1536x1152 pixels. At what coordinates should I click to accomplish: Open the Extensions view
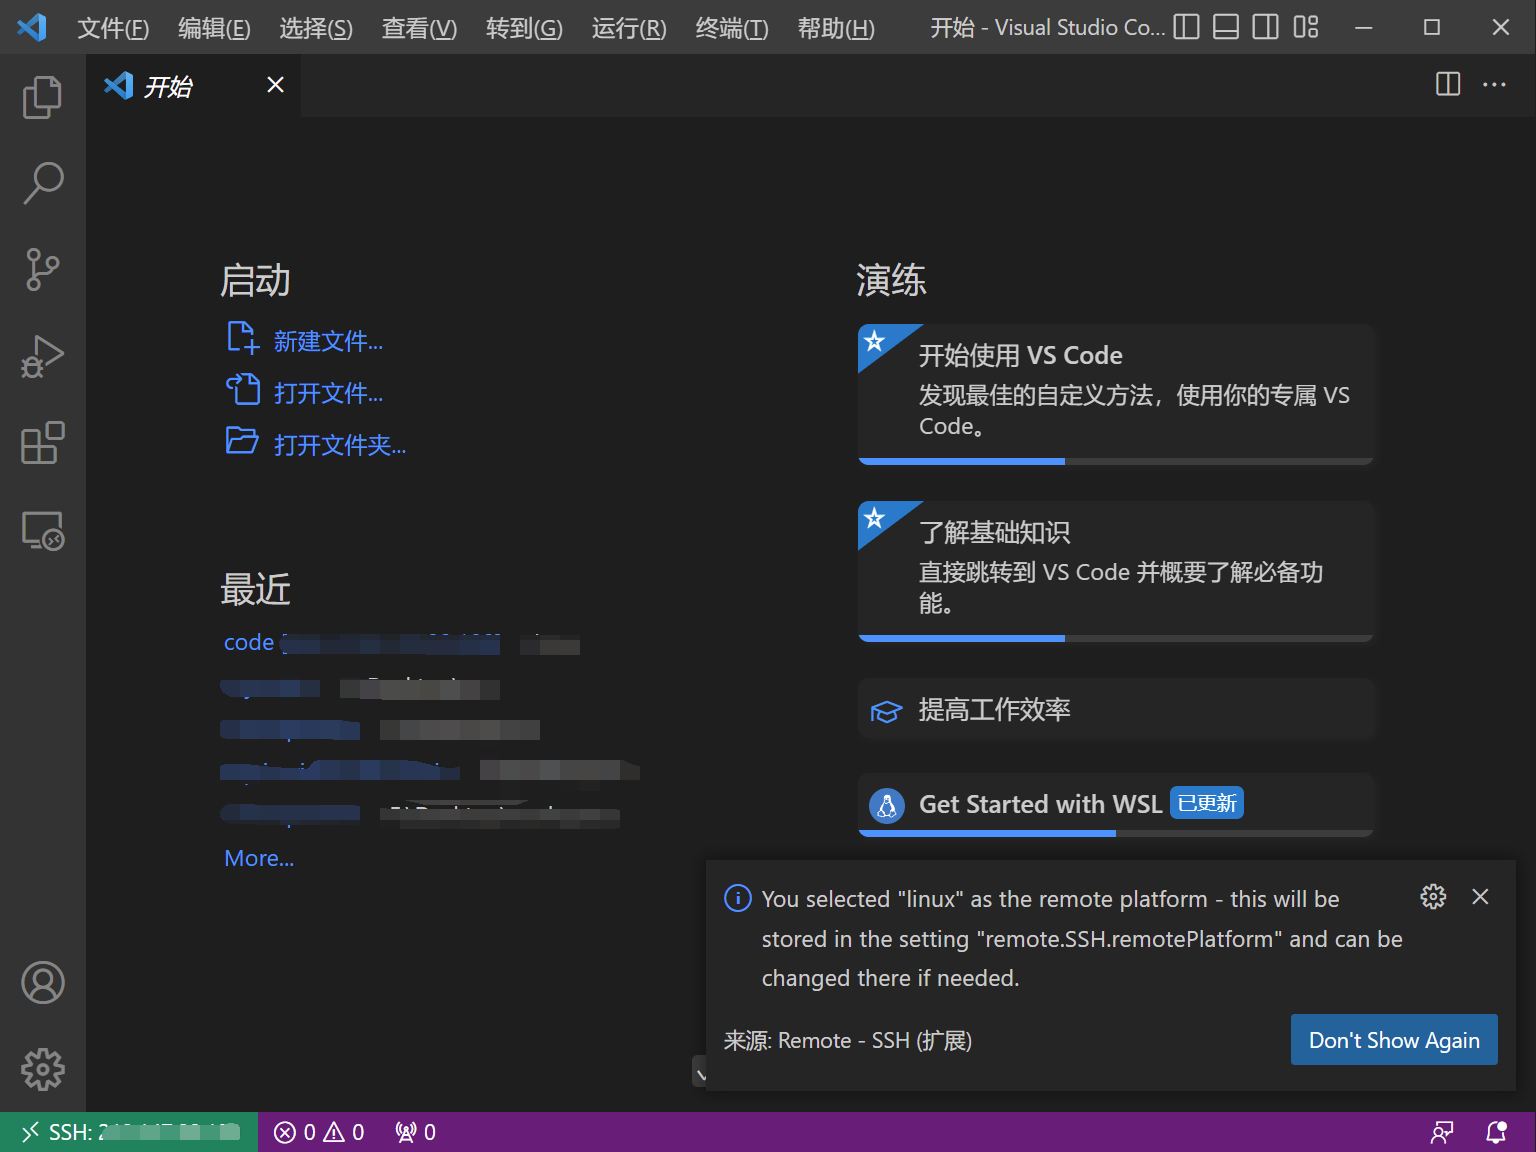42,443
